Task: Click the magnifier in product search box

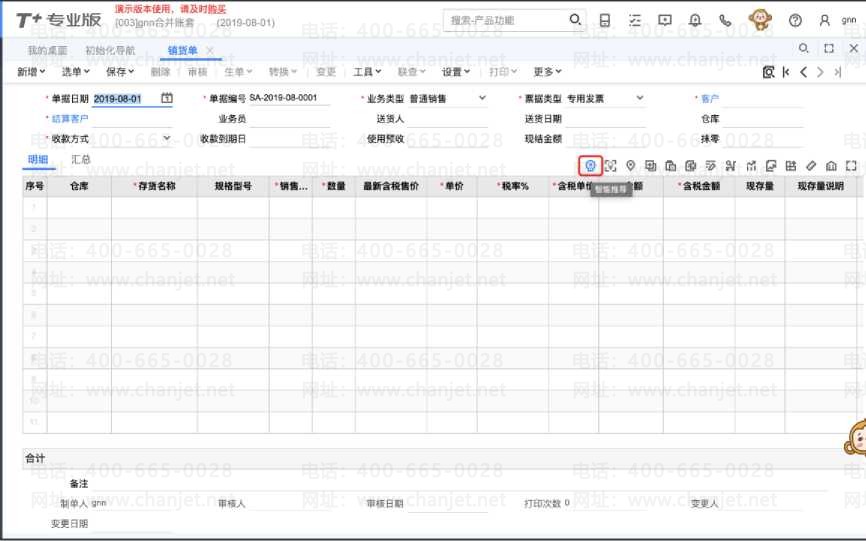Action: [575, 20]
